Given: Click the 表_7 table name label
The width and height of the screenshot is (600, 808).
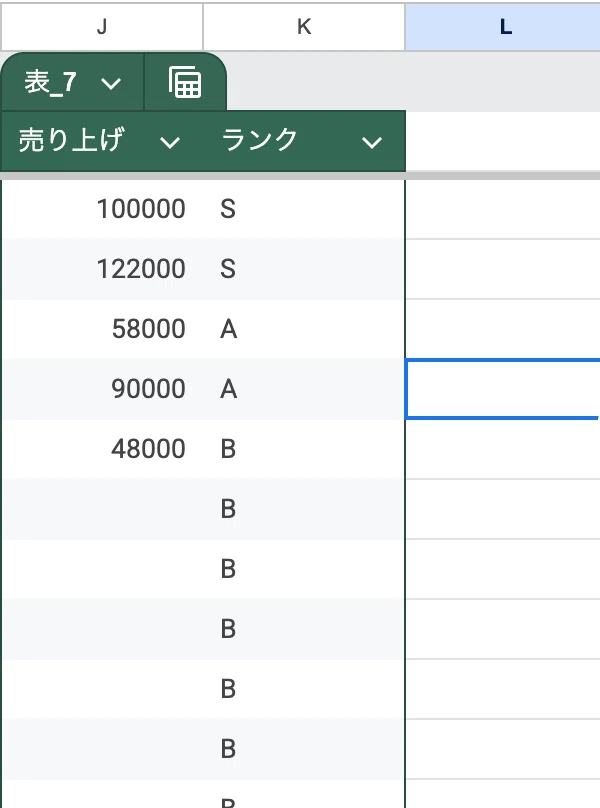Looking at the screenshot, I should click(51, 82).
